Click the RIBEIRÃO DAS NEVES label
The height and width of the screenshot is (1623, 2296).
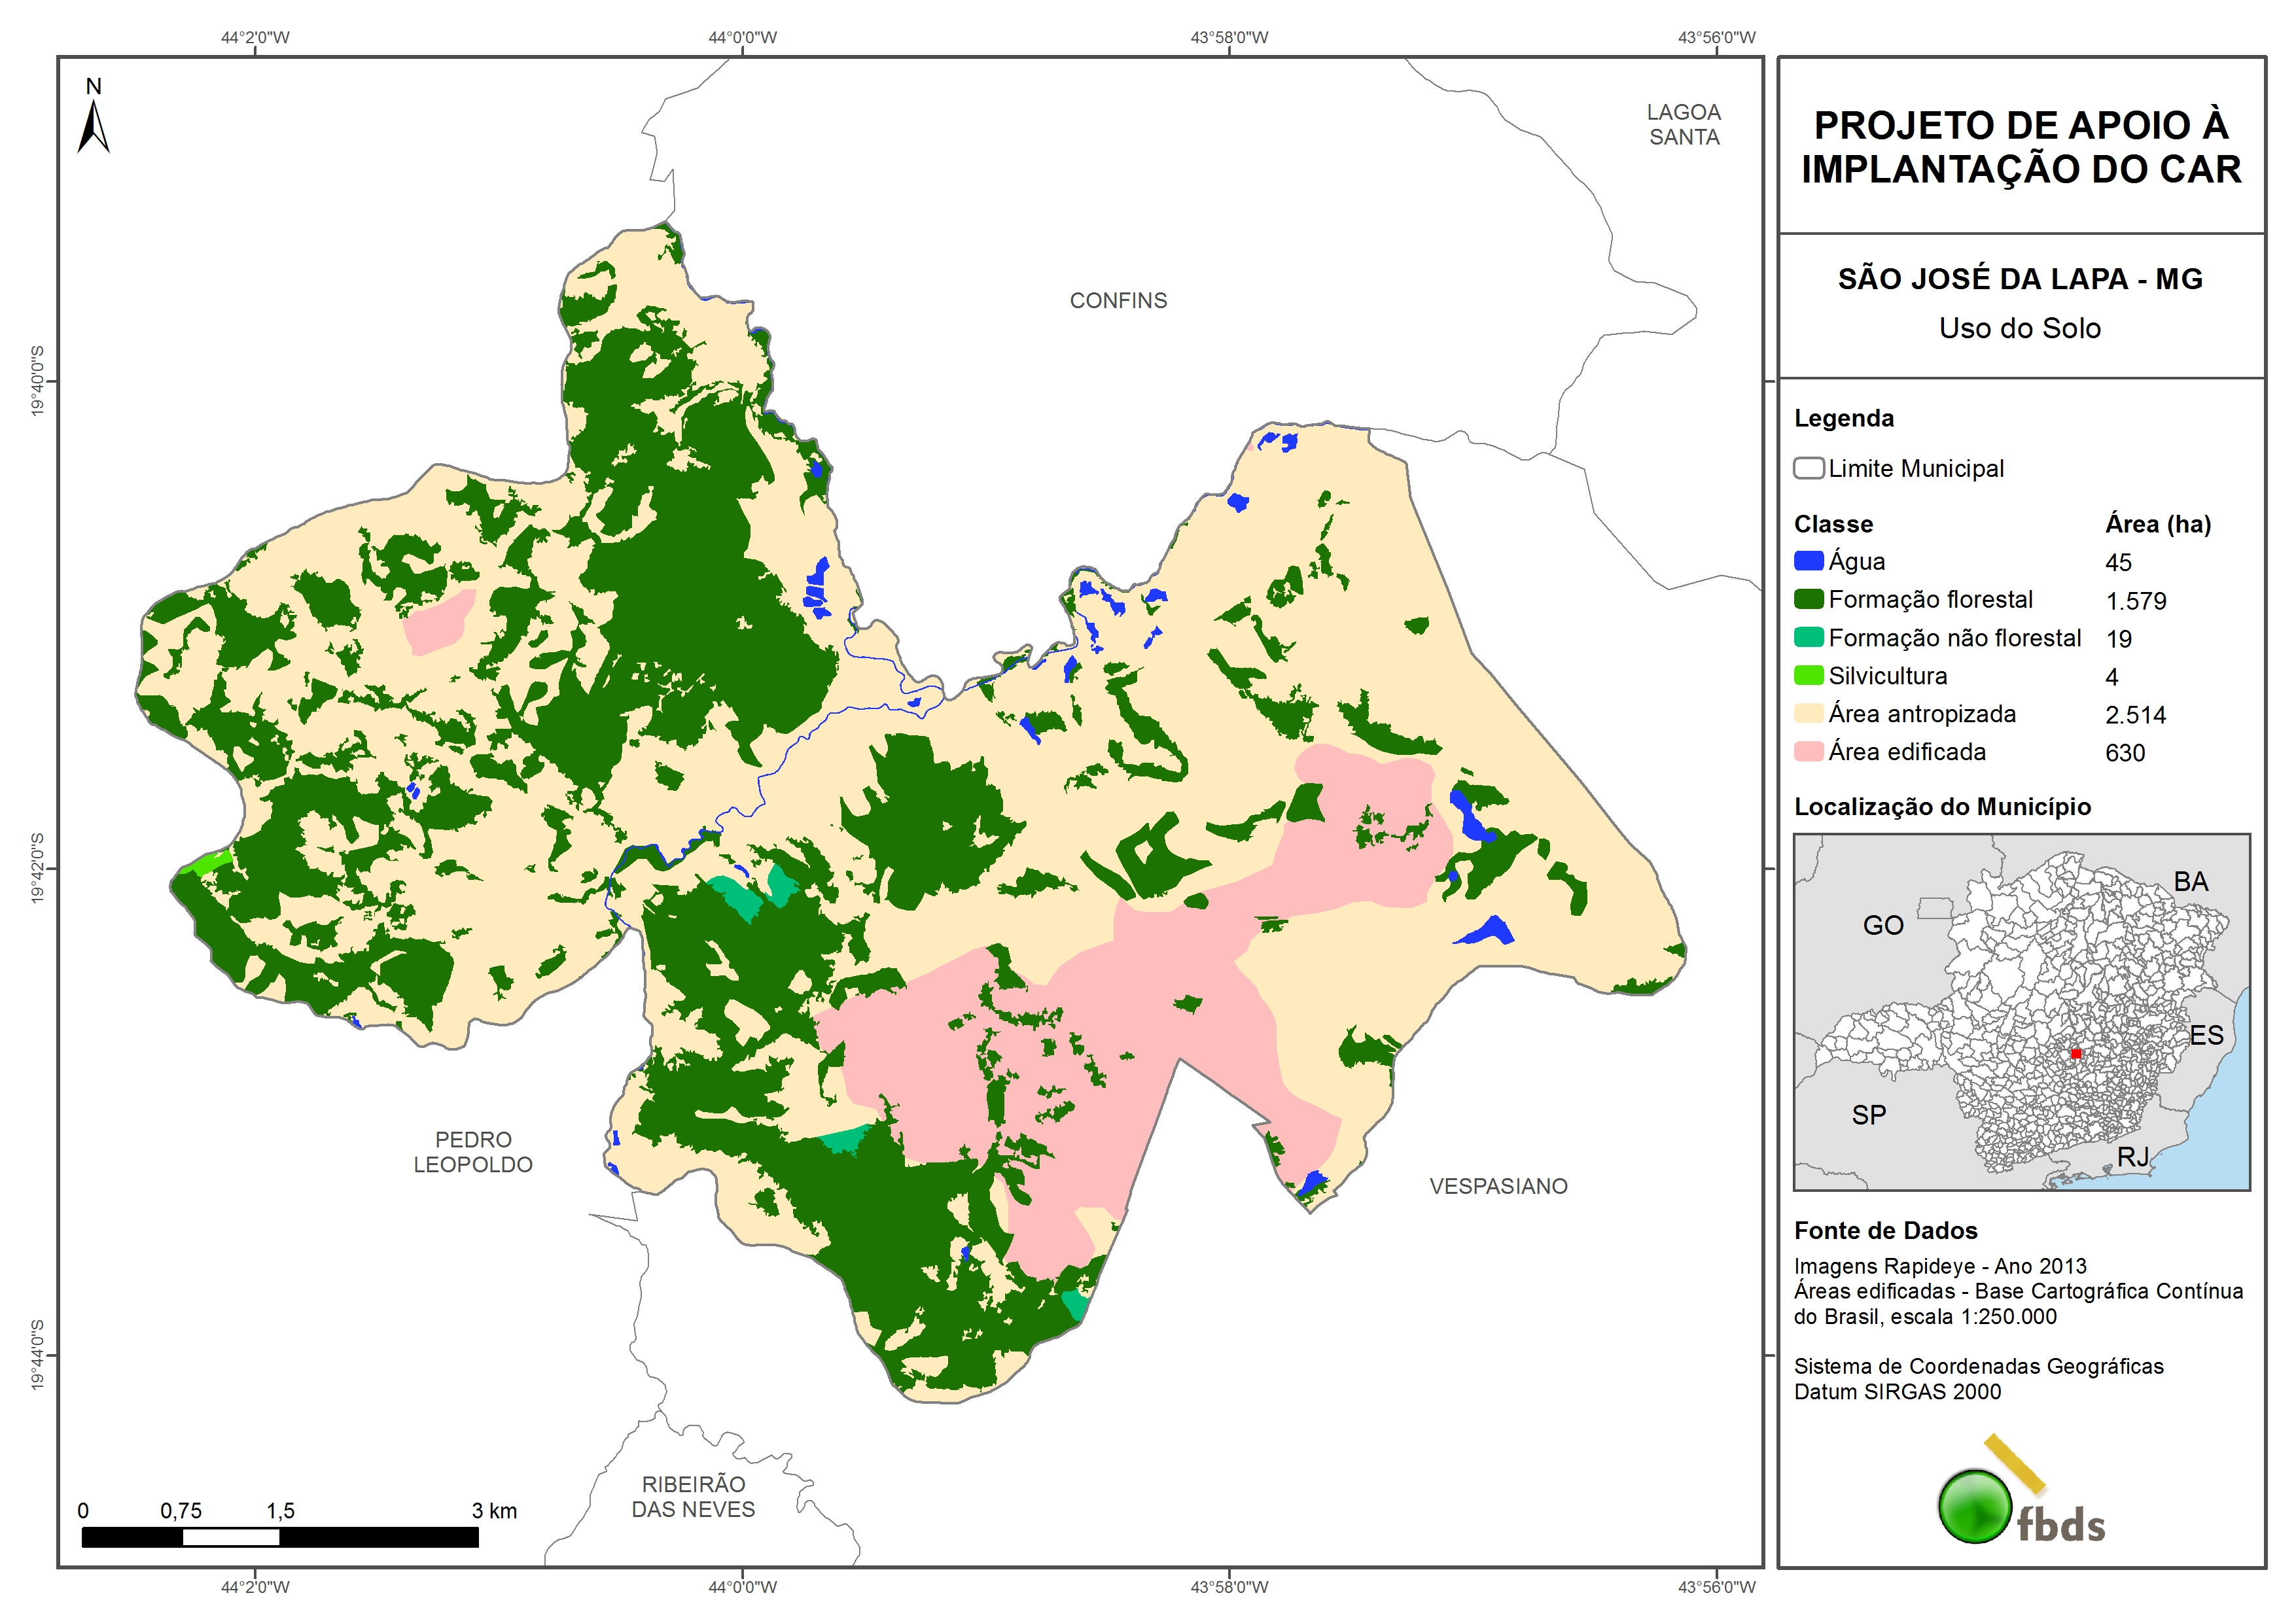pos(693,1496)
